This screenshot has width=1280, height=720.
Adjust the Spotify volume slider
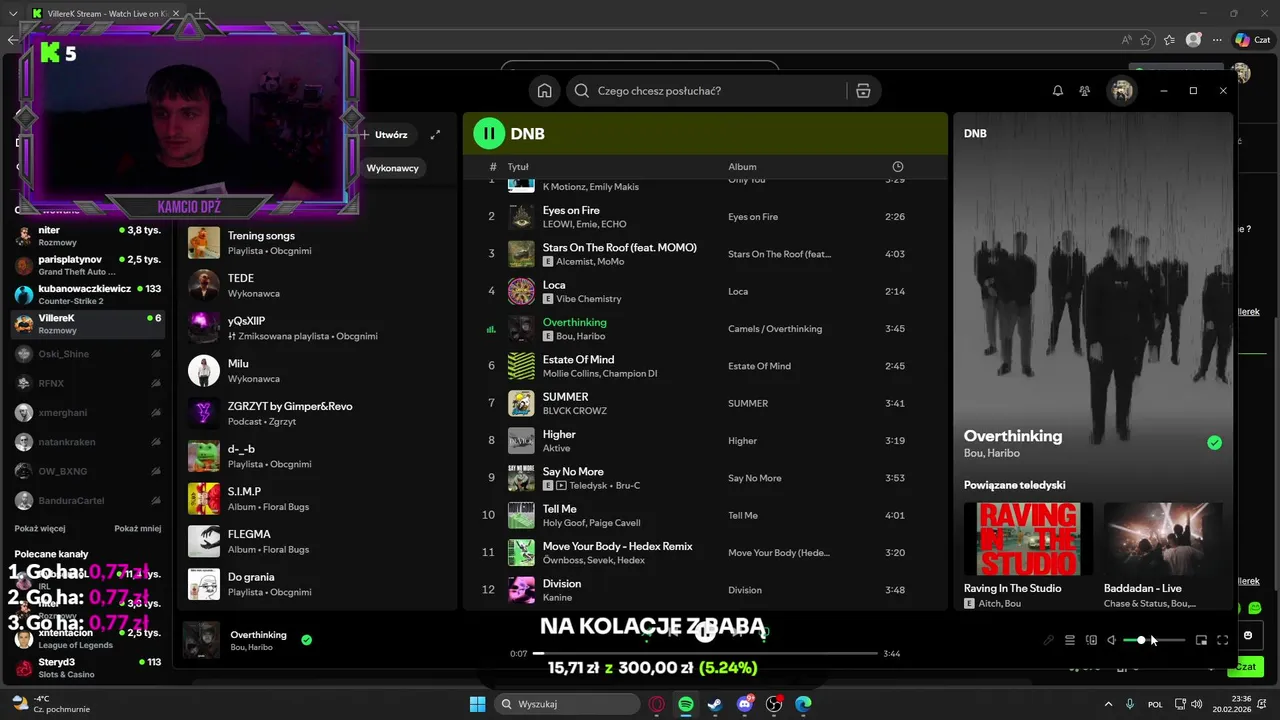coord(1154,640)
